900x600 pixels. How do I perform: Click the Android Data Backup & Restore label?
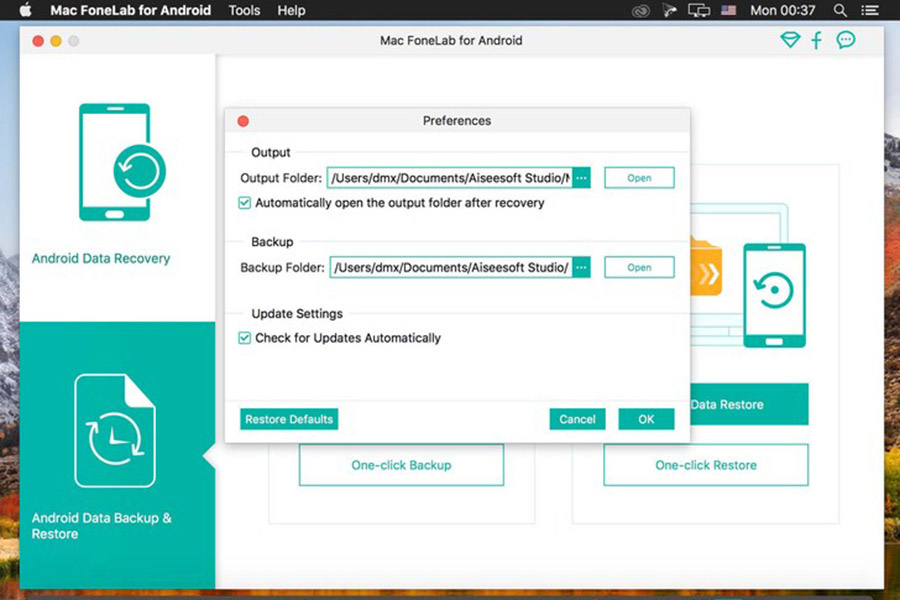[x=102, y=525]
